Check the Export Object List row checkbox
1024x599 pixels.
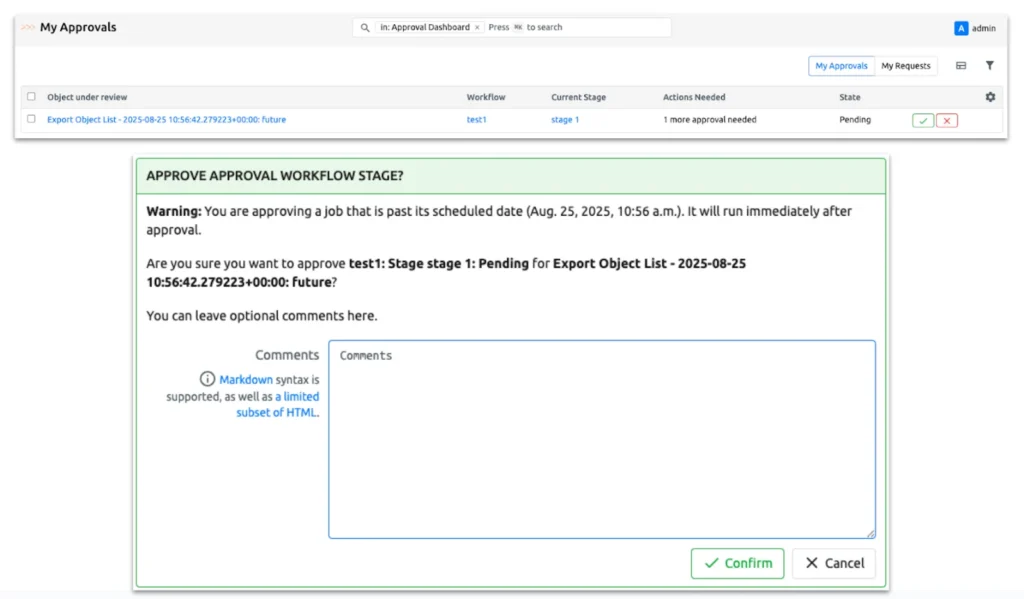tap(29, 119)
